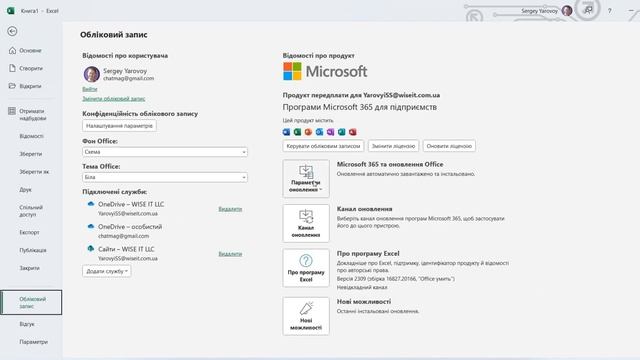
Task: Click the Excel app icon in title bar
Action: pos(11,11)
